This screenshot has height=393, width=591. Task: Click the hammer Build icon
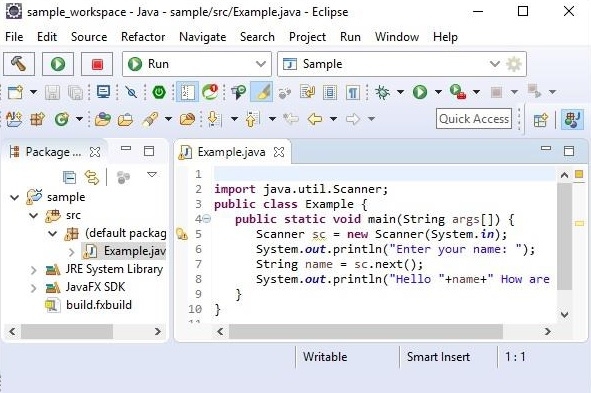click(19, 64)
